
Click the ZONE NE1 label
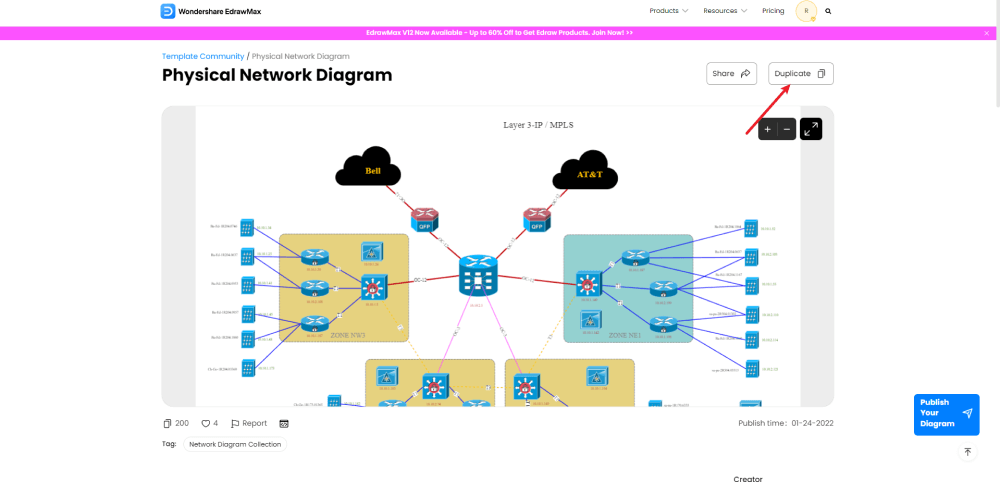click(x=626, y=335)
